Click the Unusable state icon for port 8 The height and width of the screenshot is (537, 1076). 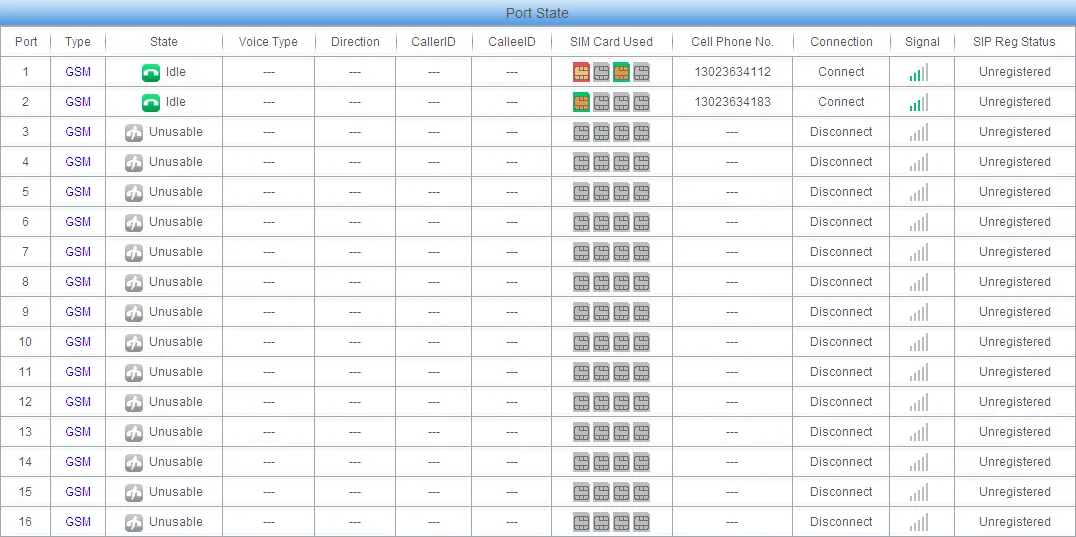[134, 283]
